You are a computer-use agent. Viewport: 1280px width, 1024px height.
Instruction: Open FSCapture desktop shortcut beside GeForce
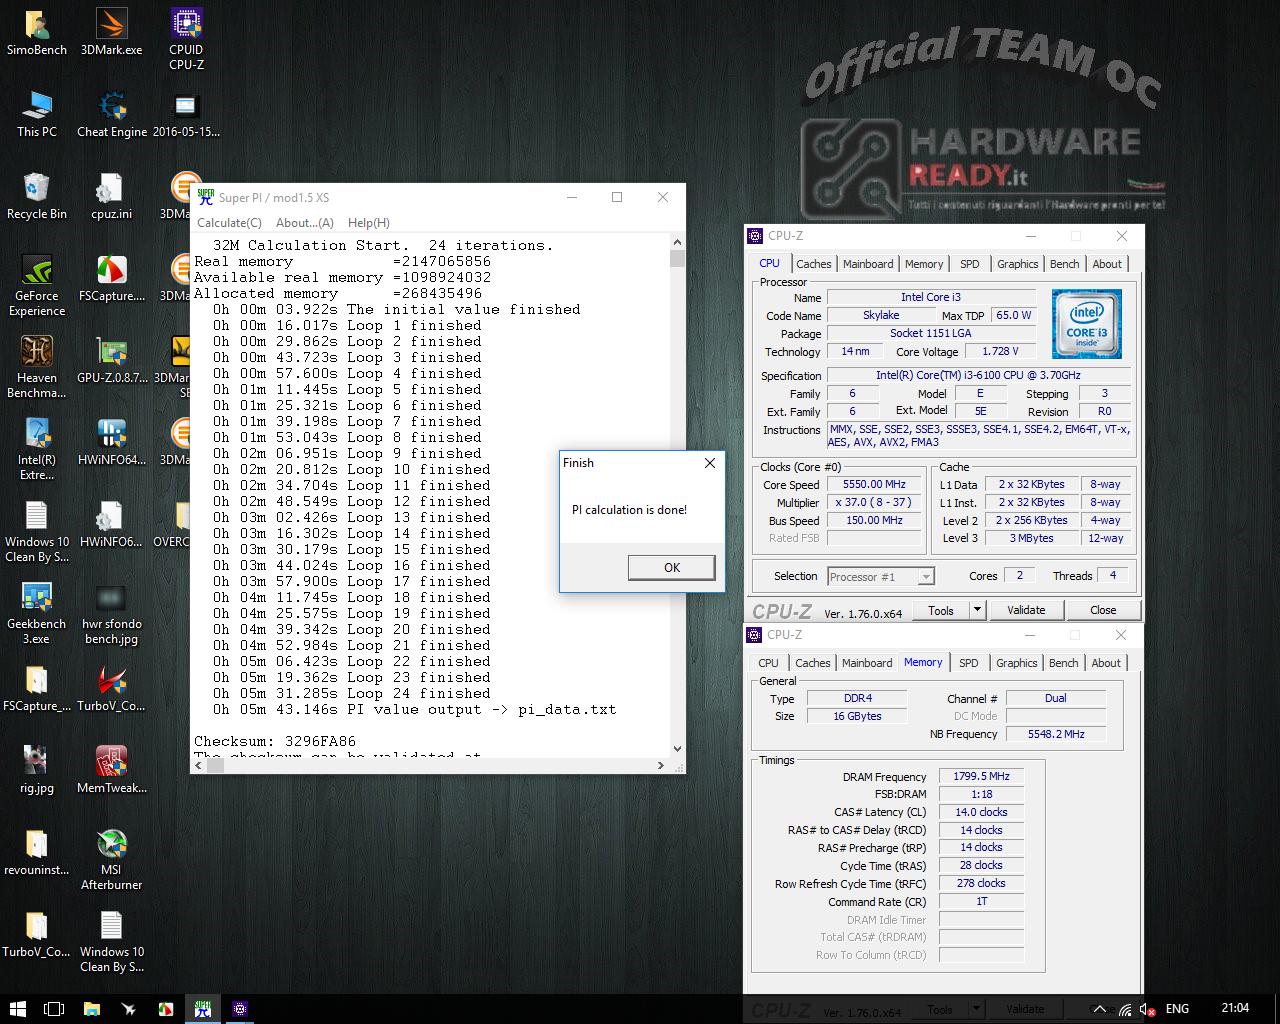112,278
